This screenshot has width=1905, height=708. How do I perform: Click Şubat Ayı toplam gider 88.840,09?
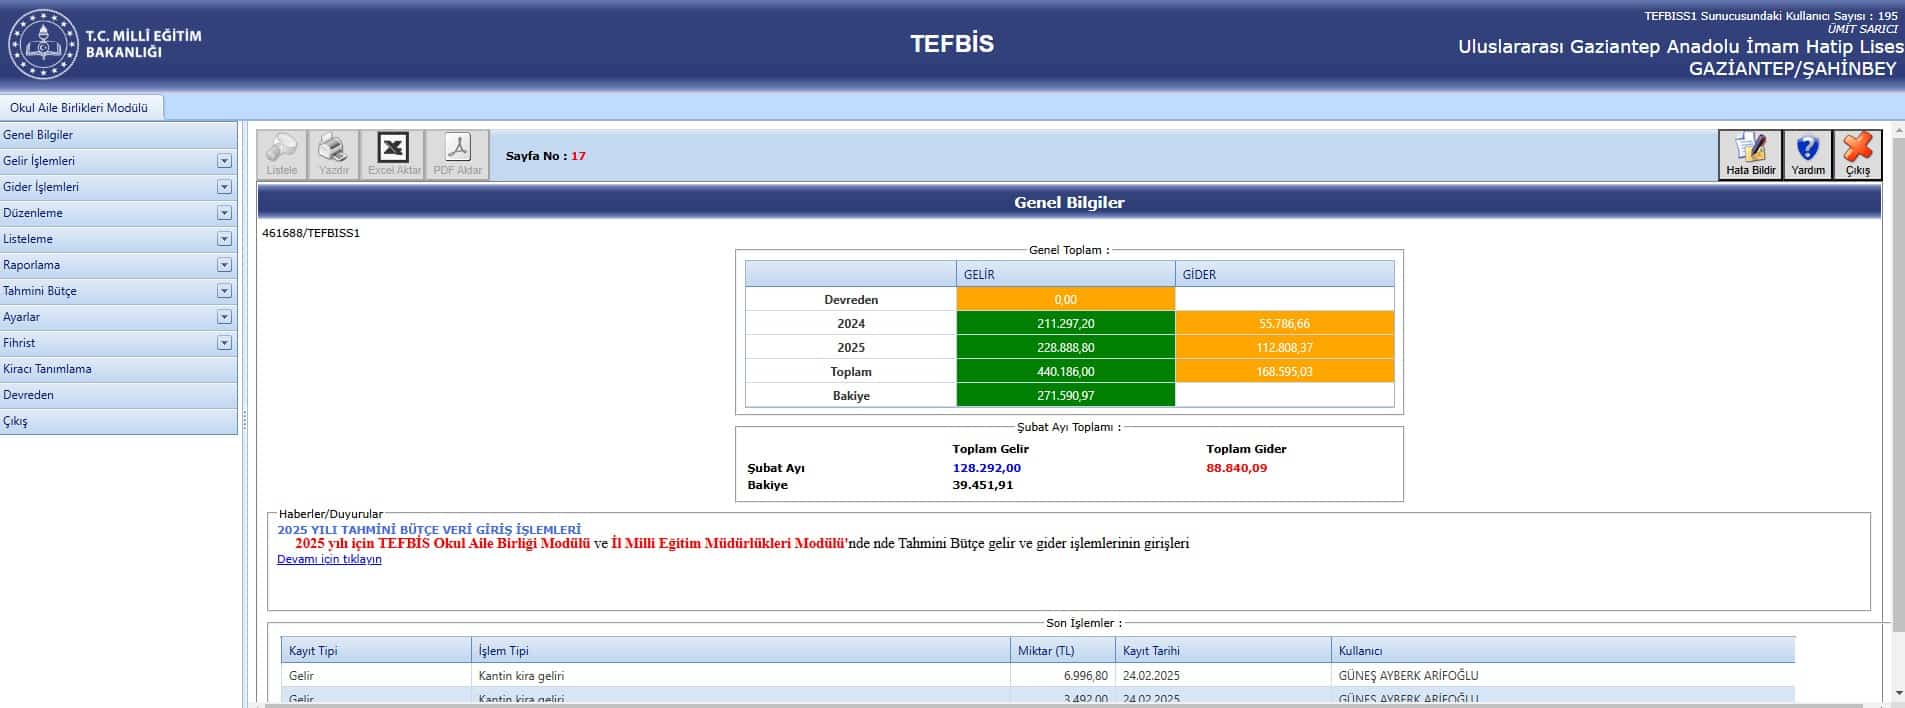click(x=1236, y=468)
